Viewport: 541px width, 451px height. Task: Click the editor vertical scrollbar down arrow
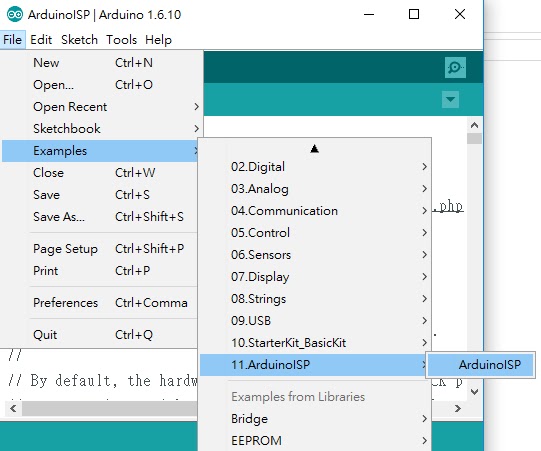(474, 392)
